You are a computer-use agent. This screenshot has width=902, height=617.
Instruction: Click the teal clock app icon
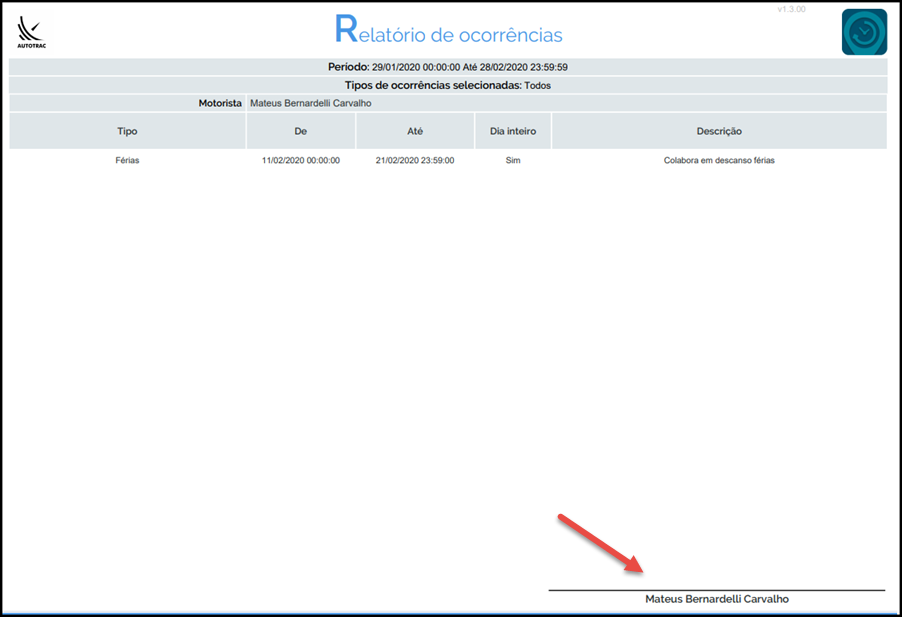(x=864, y=32)
